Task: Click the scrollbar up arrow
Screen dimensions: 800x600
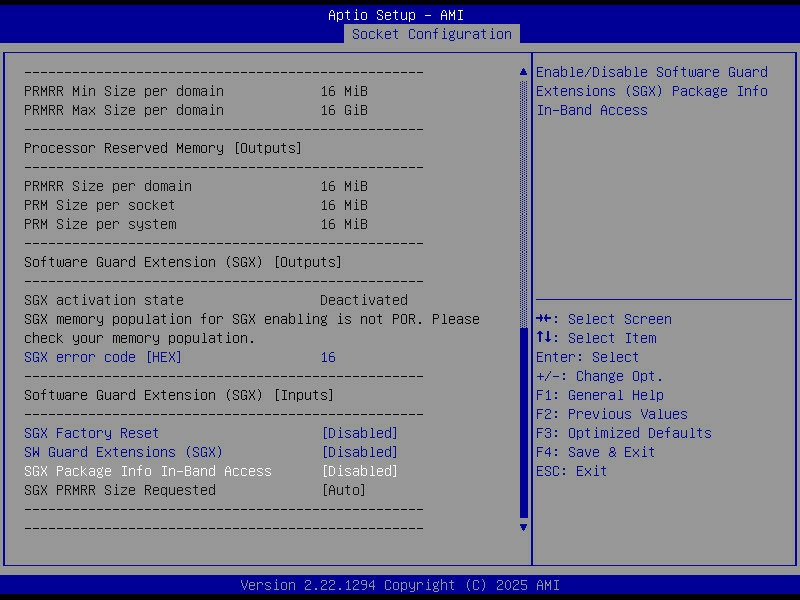Action: (x=523, y=72)
